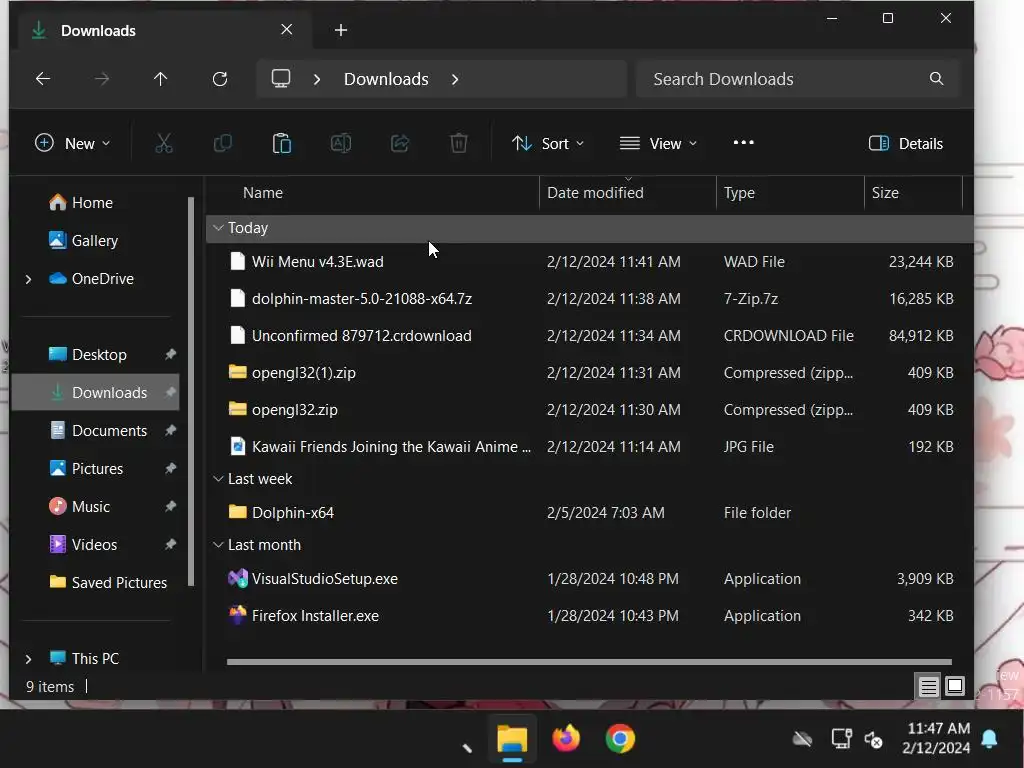Image resolution: width=1024 pixels, height=768 pixels.
Task: Click the Downloads breadcrumb in address bar
Action: (x=386, y=79)
